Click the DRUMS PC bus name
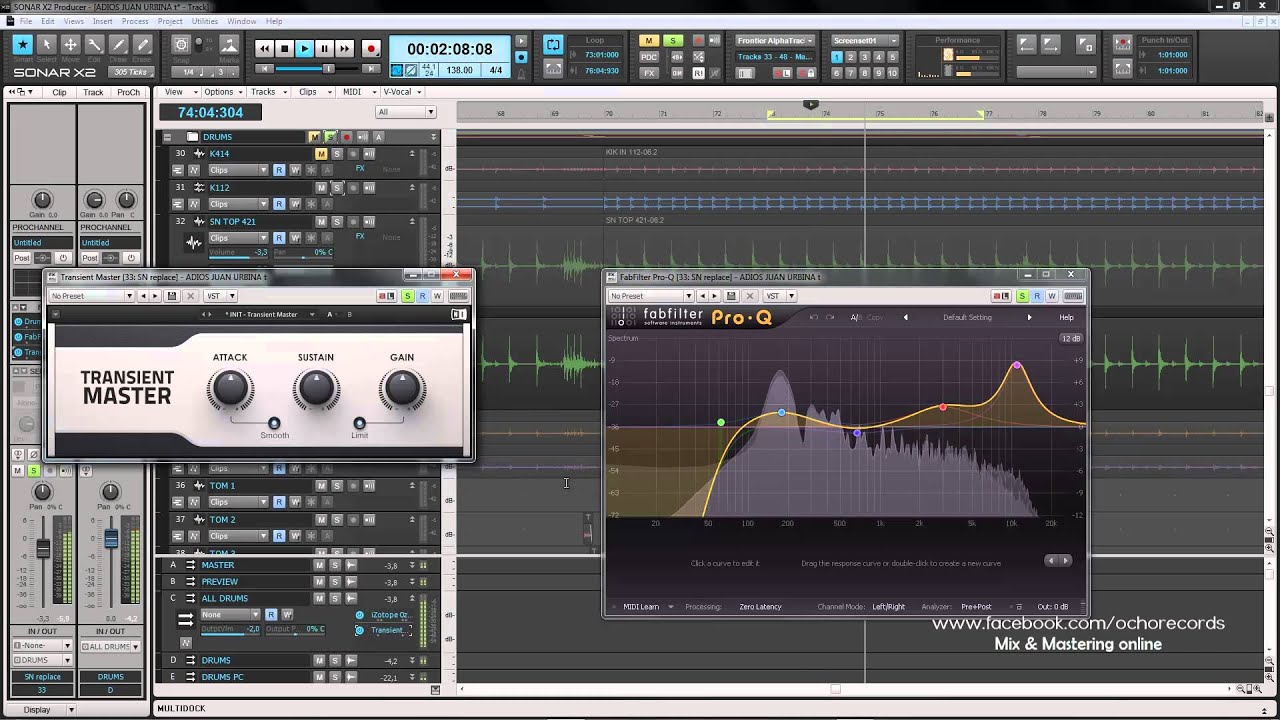The image size is (1280, 720). 222,677
